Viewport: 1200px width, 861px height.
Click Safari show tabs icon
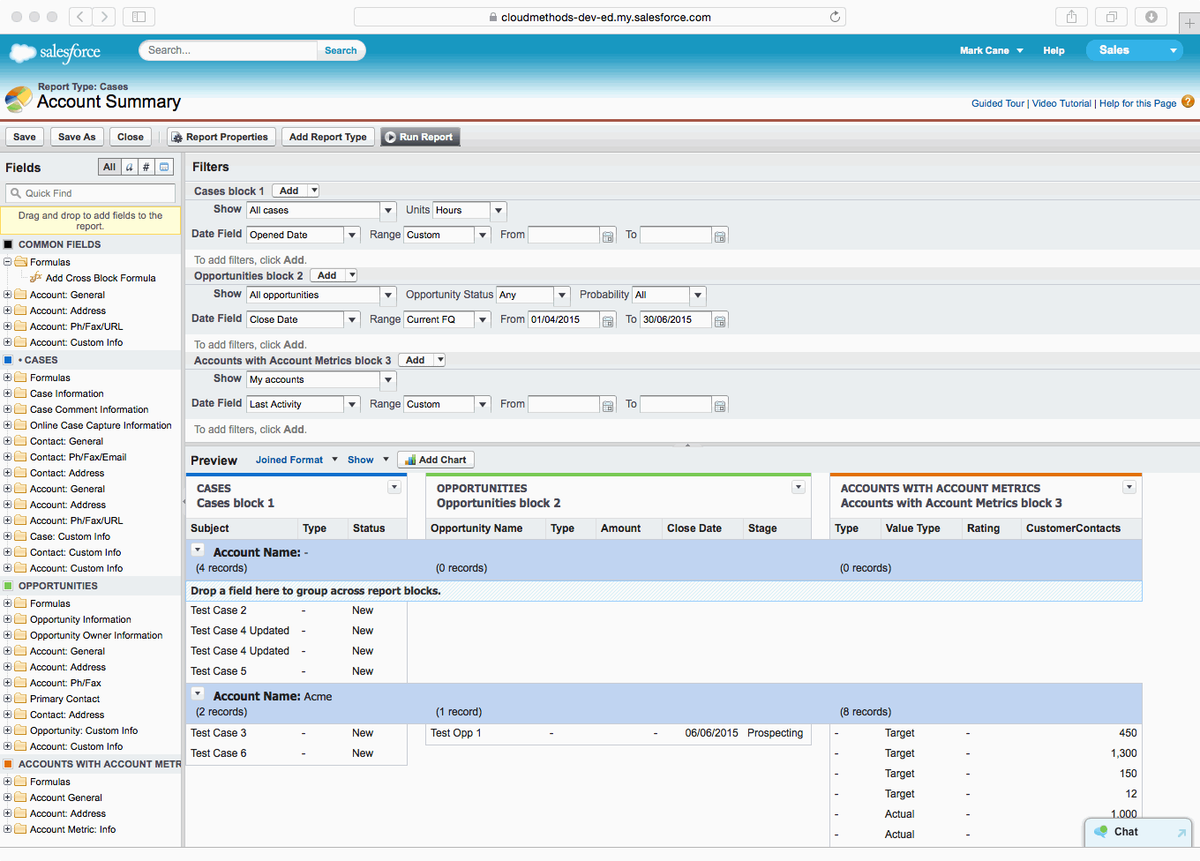coord(1111,17)
